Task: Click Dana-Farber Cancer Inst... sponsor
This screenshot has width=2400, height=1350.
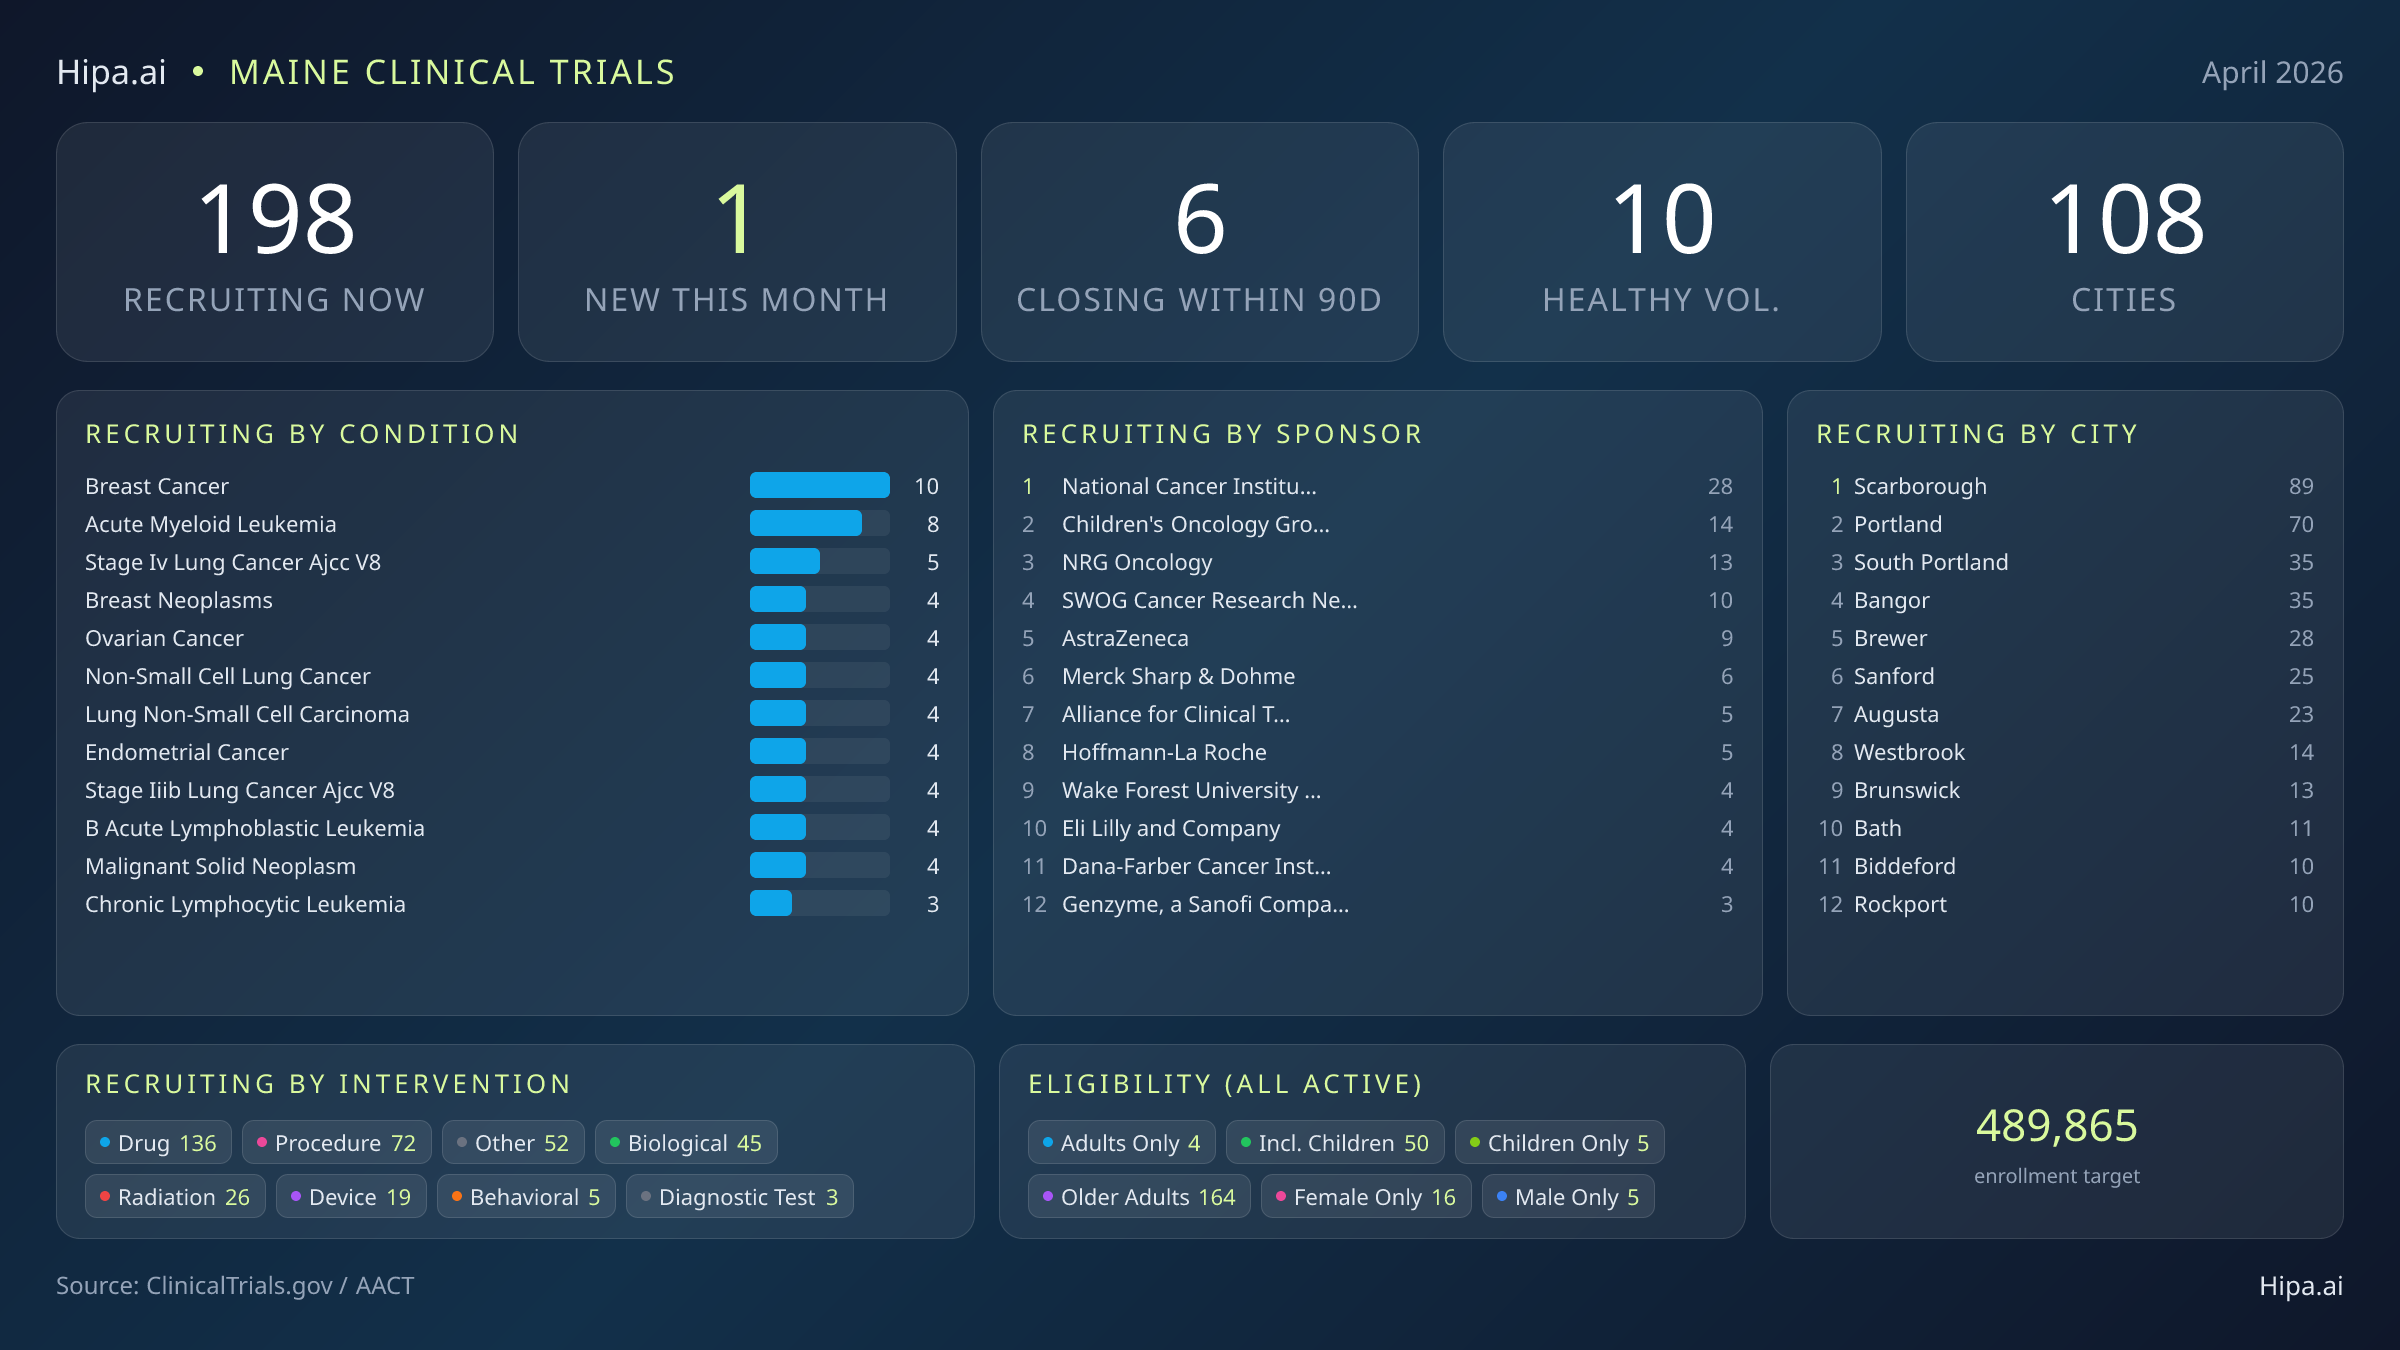Action: coord(1377,866)
